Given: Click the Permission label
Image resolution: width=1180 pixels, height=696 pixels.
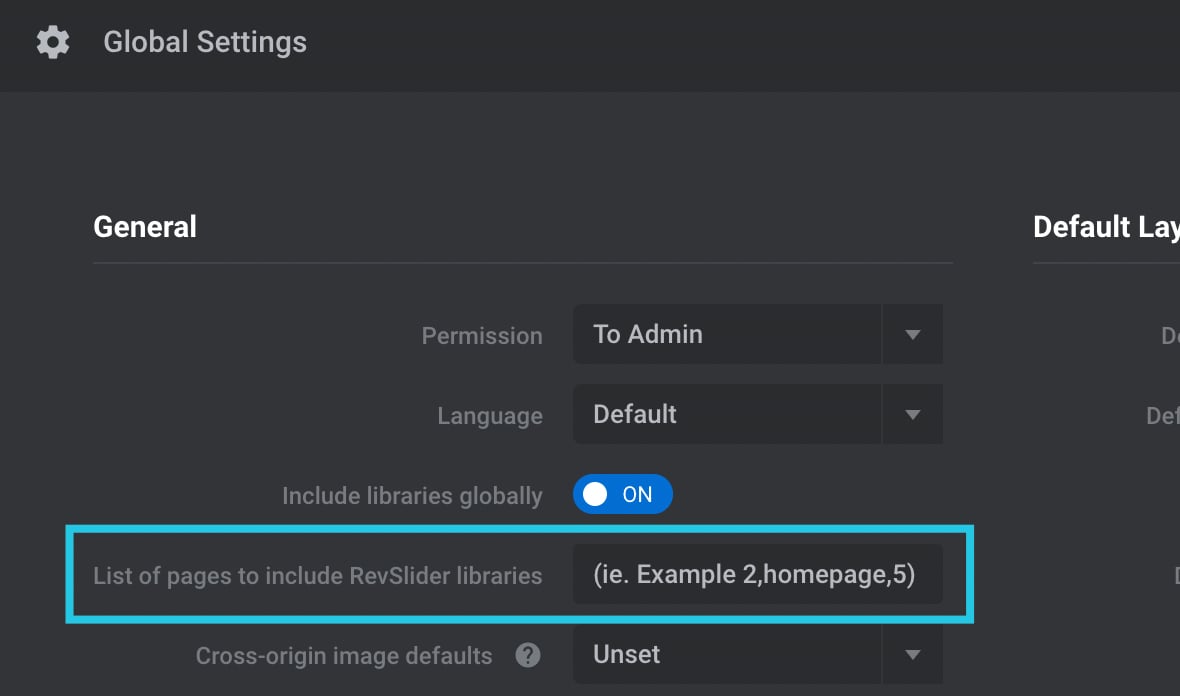Looking at the screenshot, I should (x=482, y=336).
